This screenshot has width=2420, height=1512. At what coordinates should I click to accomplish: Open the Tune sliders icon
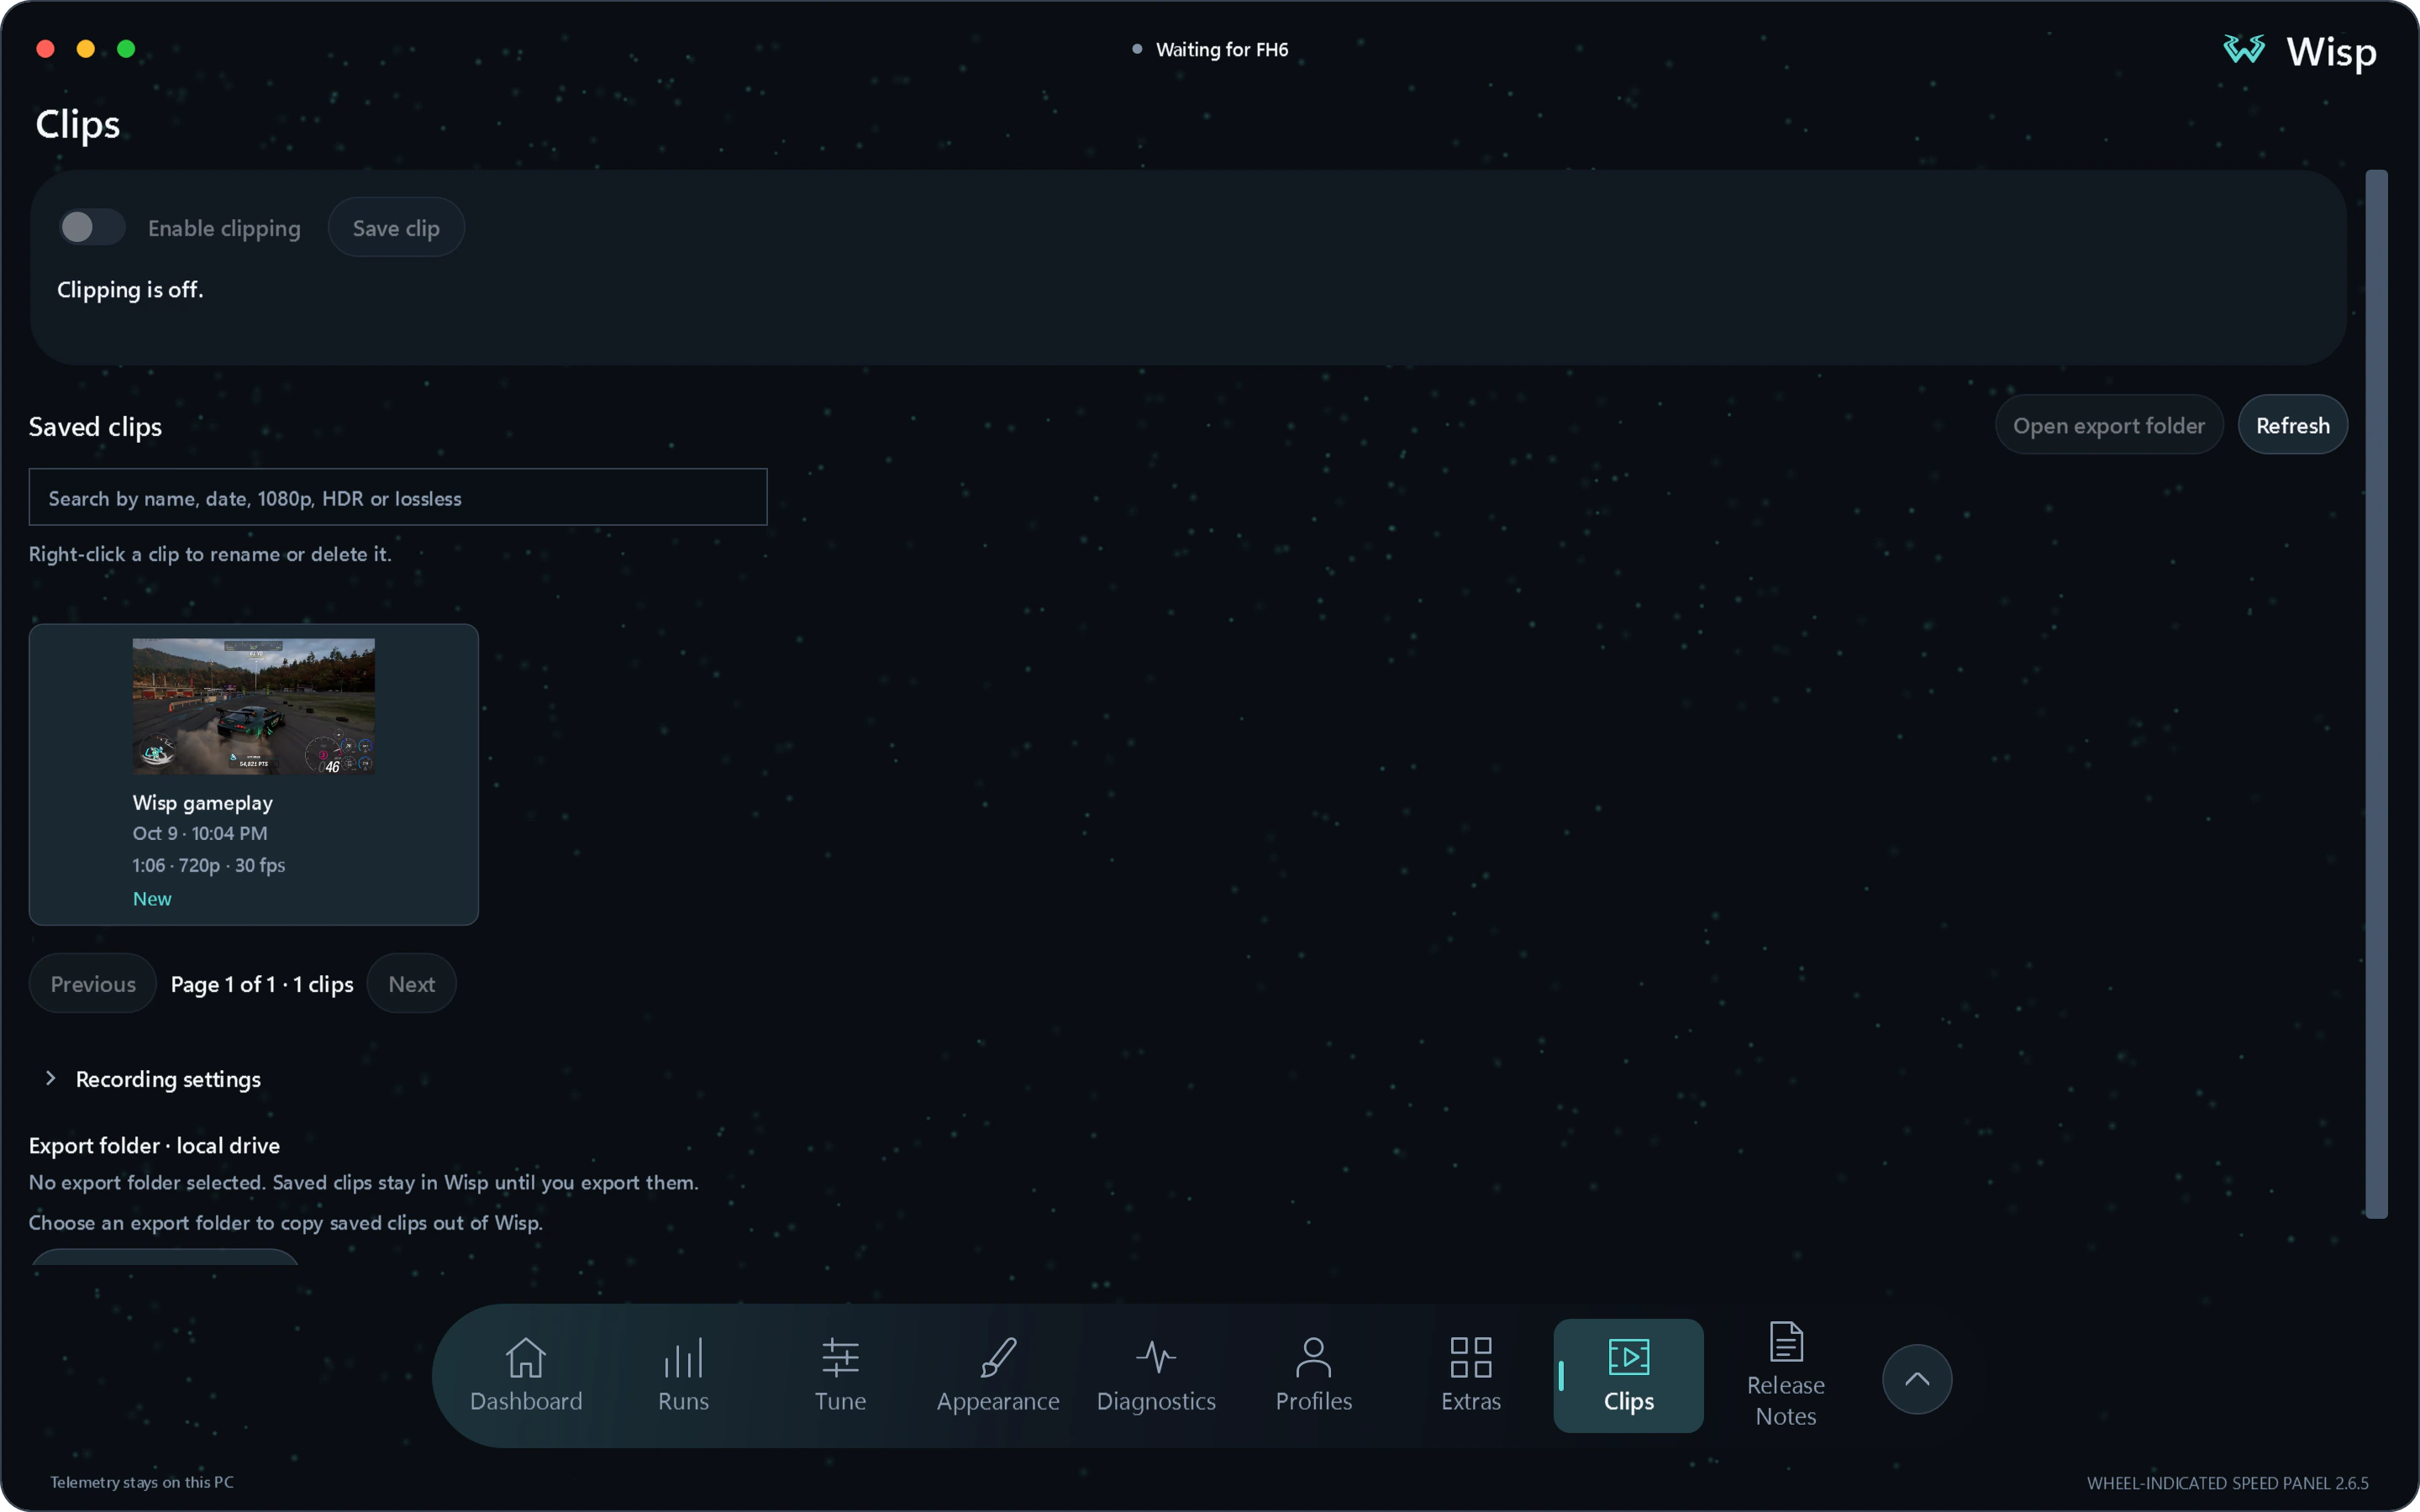coord(840,1357)
